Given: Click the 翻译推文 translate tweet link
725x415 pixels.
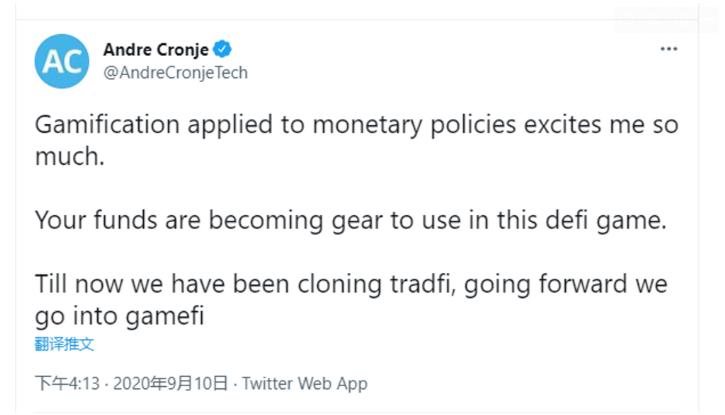Looking at the screenshot, I should [65, 344].
